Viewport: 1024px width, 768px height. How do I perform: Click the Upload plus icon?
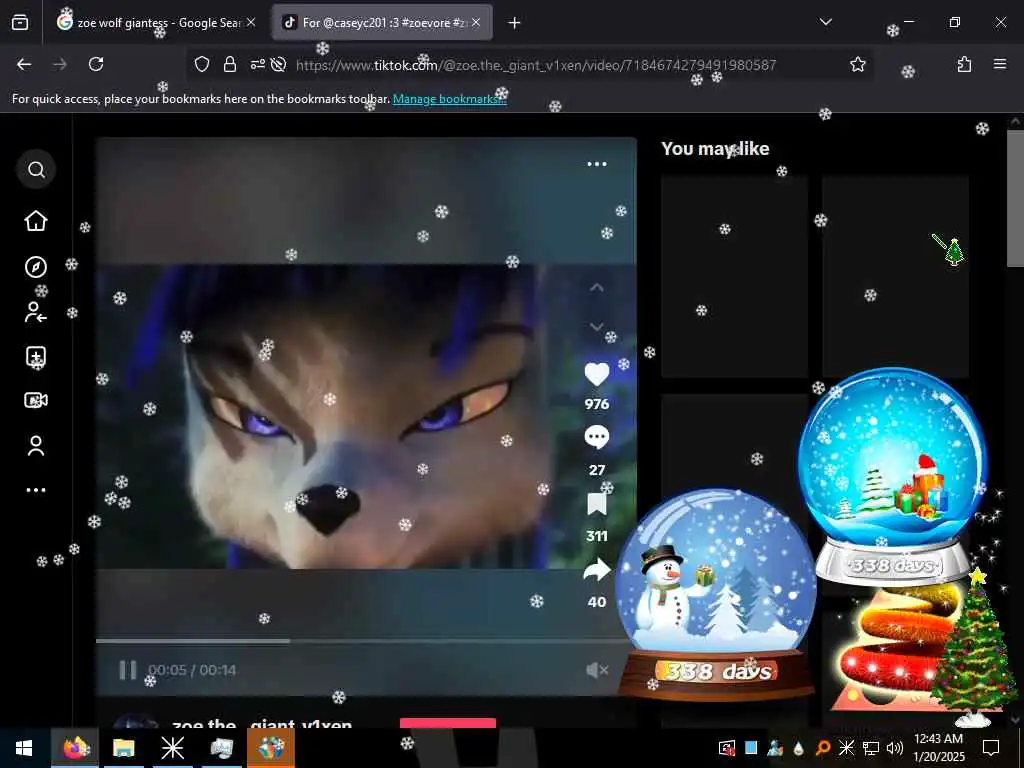(x=36, y=357)
